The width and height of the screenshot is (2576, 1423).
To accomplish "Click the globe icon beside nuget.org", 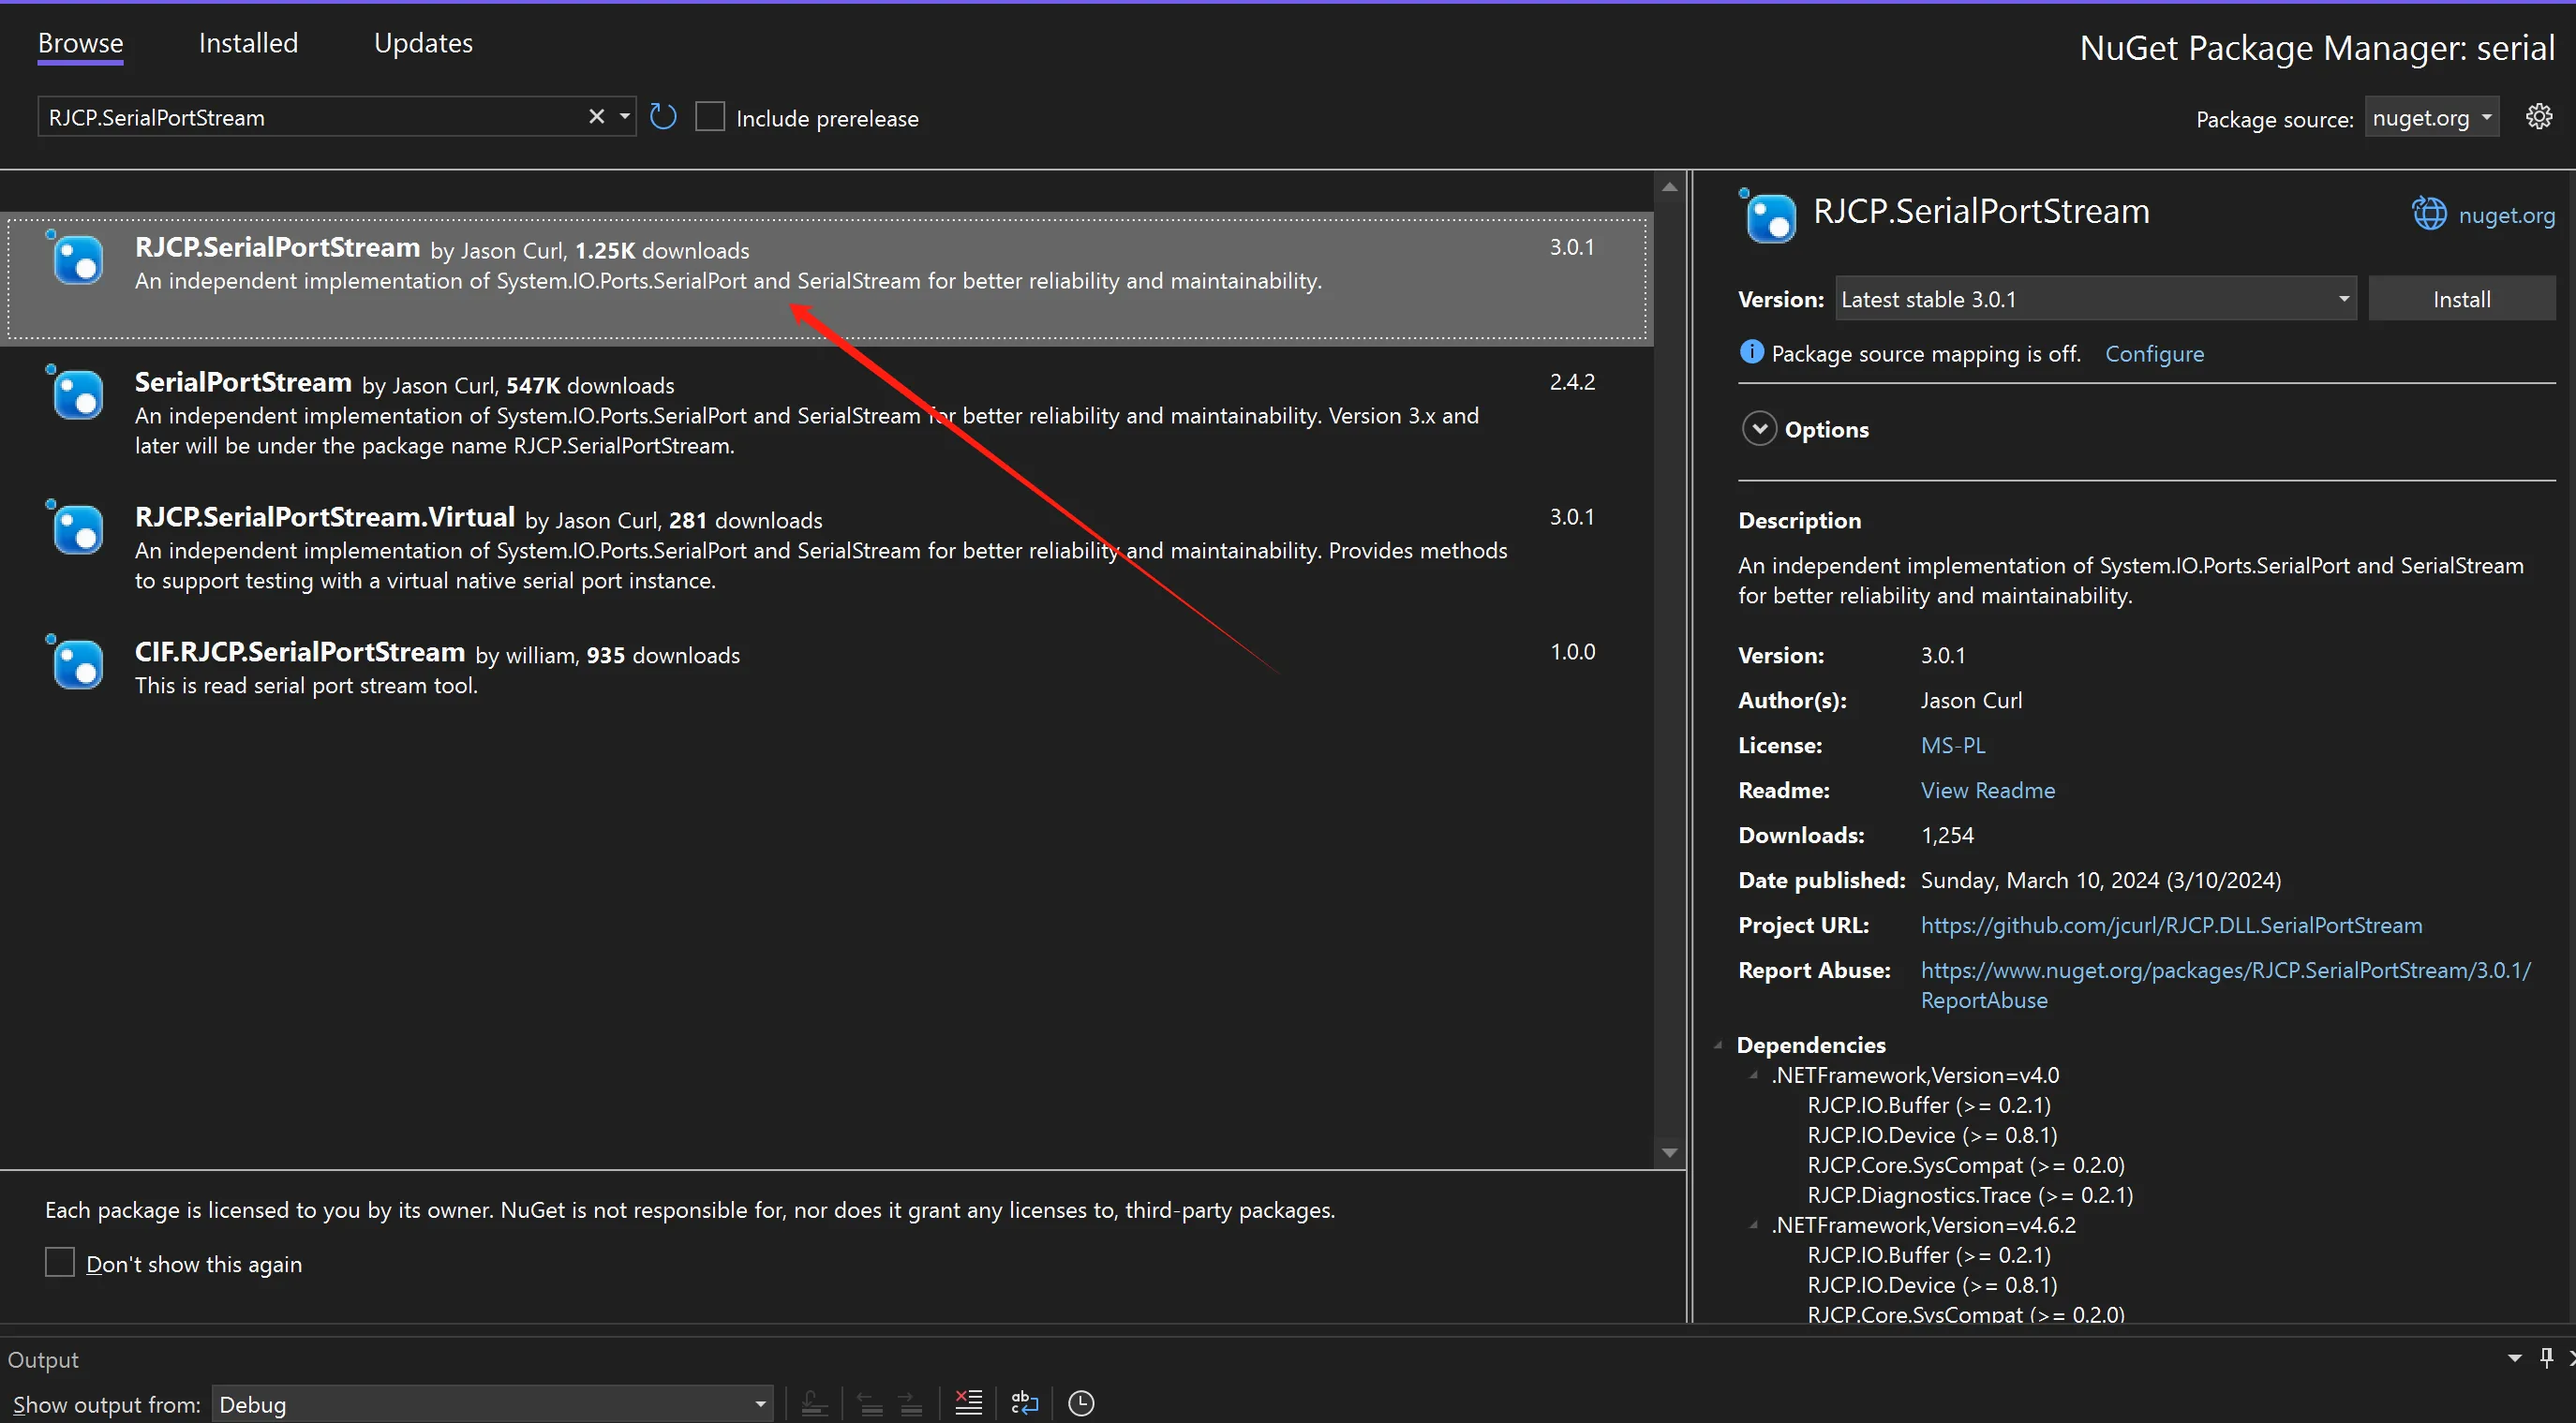I will [2429, 214].
